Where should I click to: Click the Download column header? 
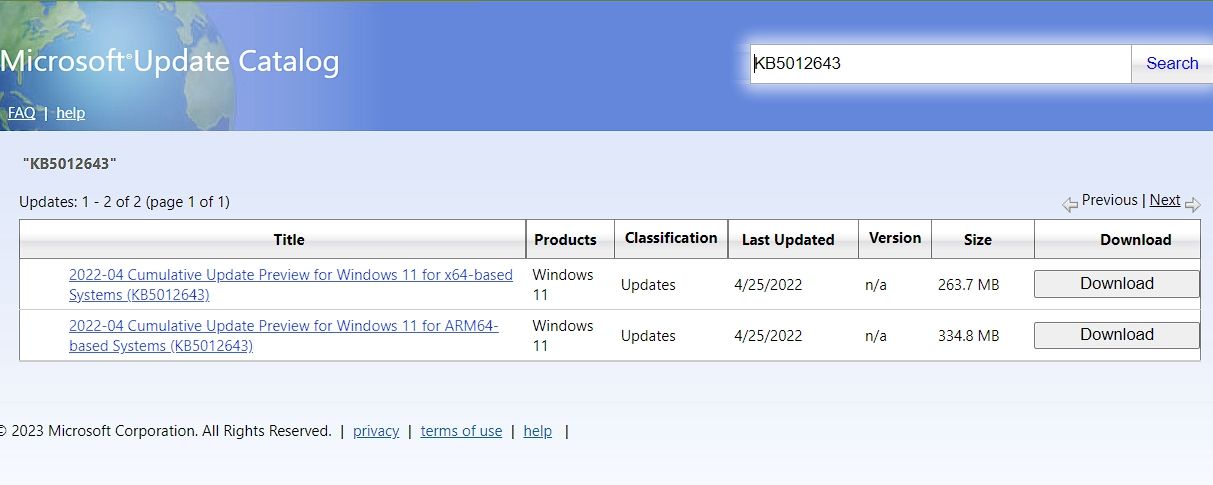click(x=1136, y=240)
